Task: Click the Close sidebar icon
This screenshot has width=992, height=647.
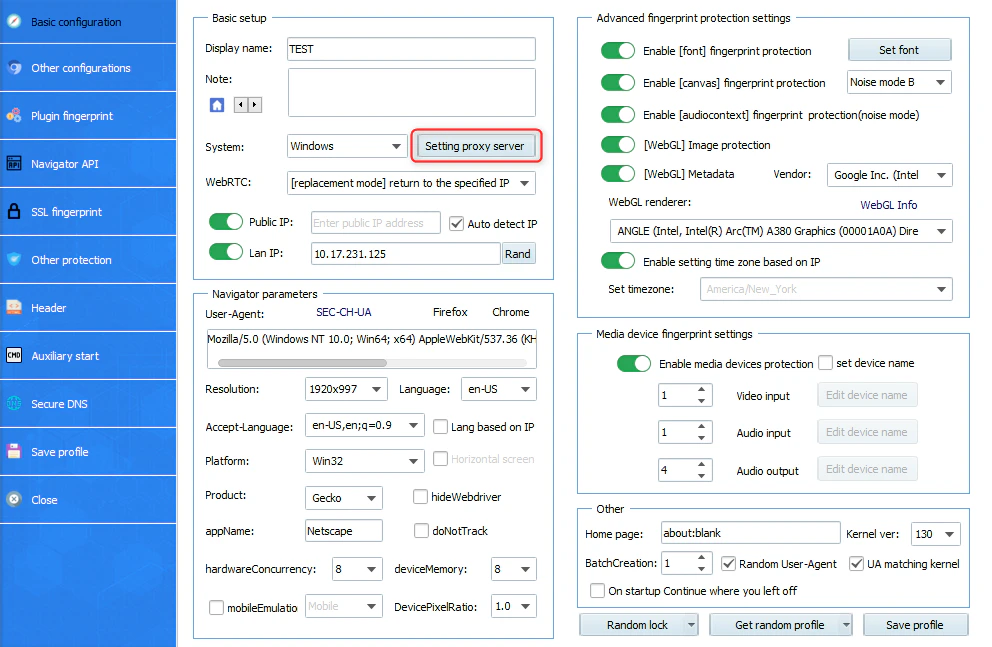Action: point(14,500)
